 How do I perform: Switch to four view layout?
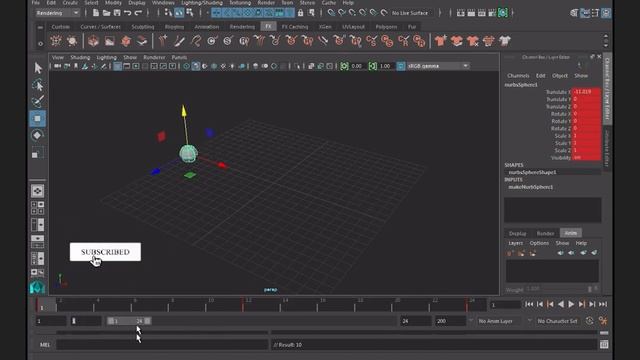[38, 207]
